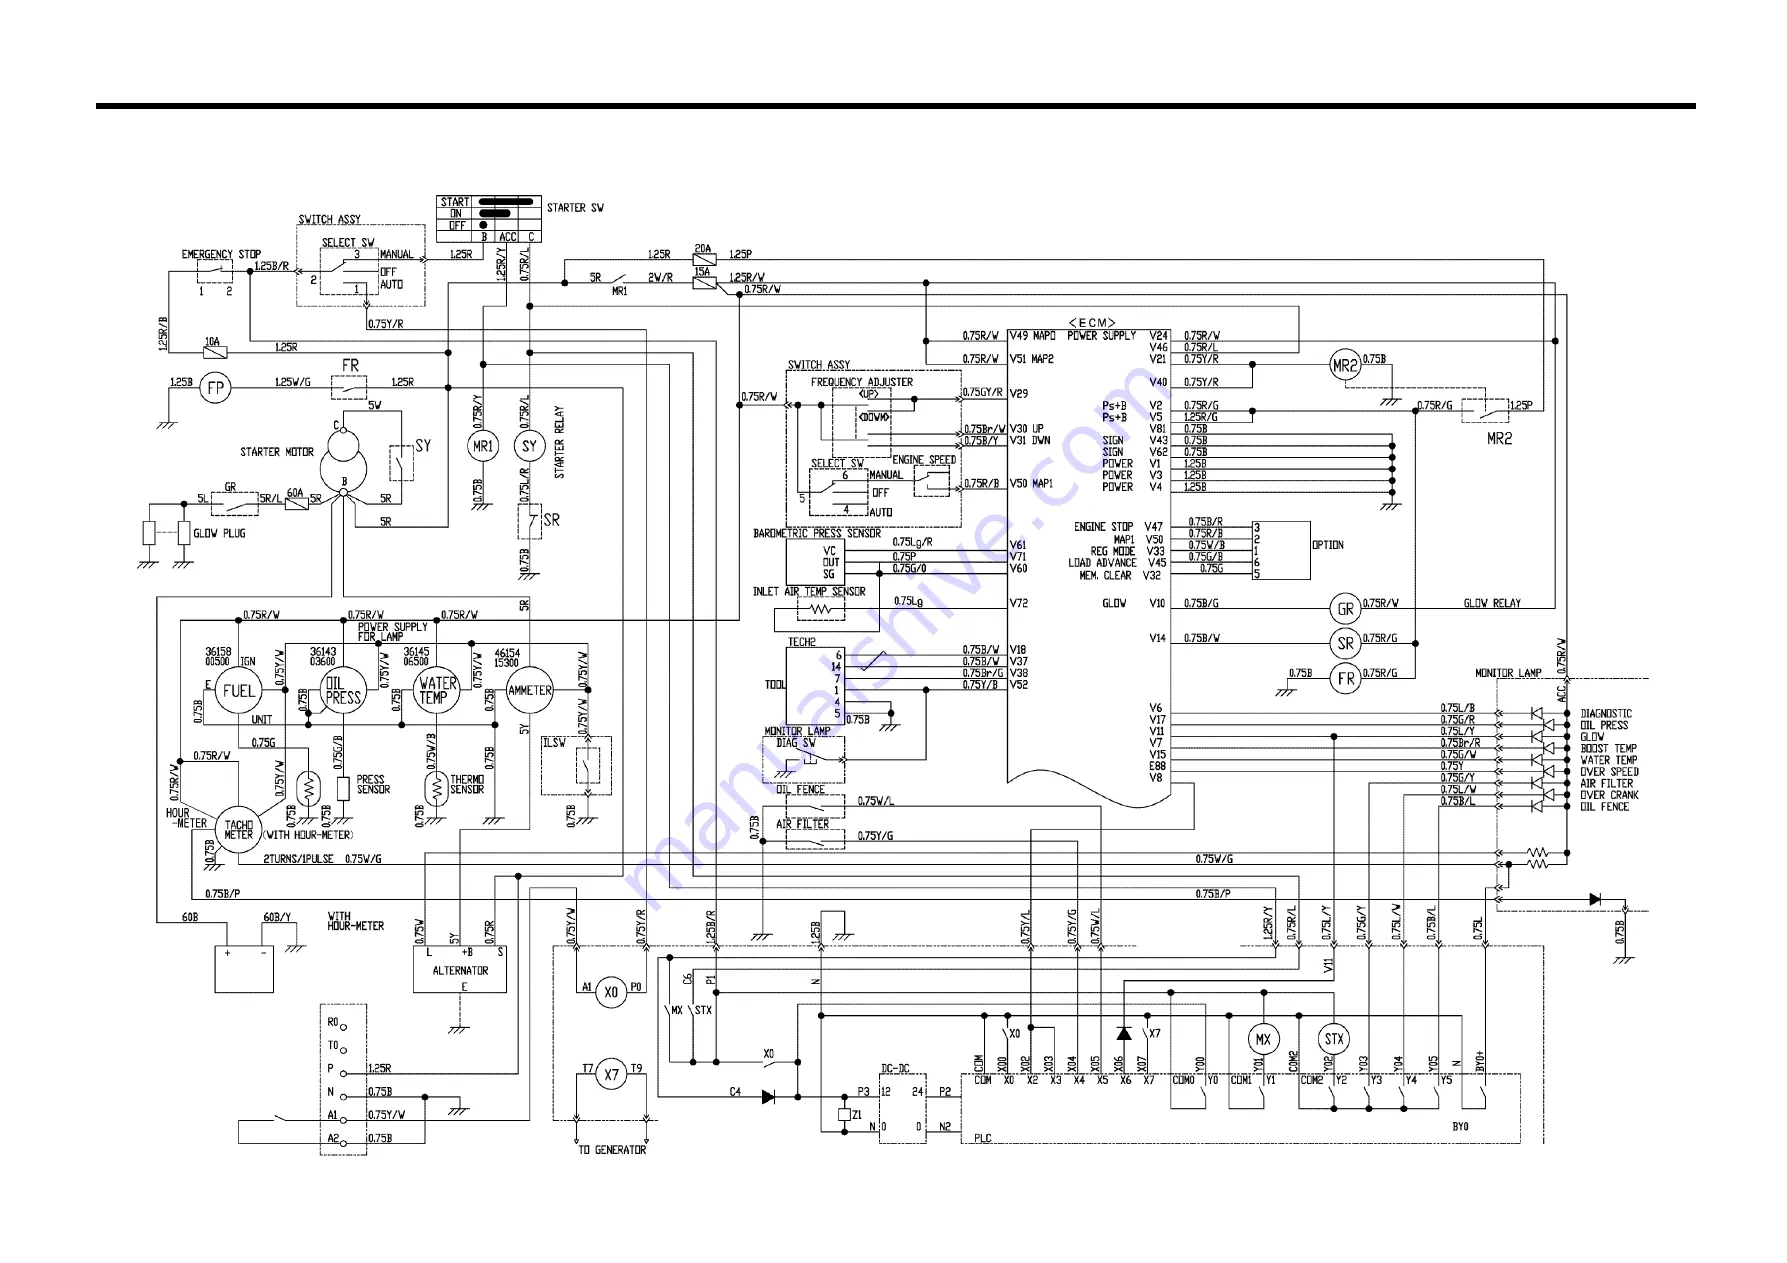Screen dimensions: 1787x1263
Task: Click the ALTERNATOR block
Action: click(460, 969)
